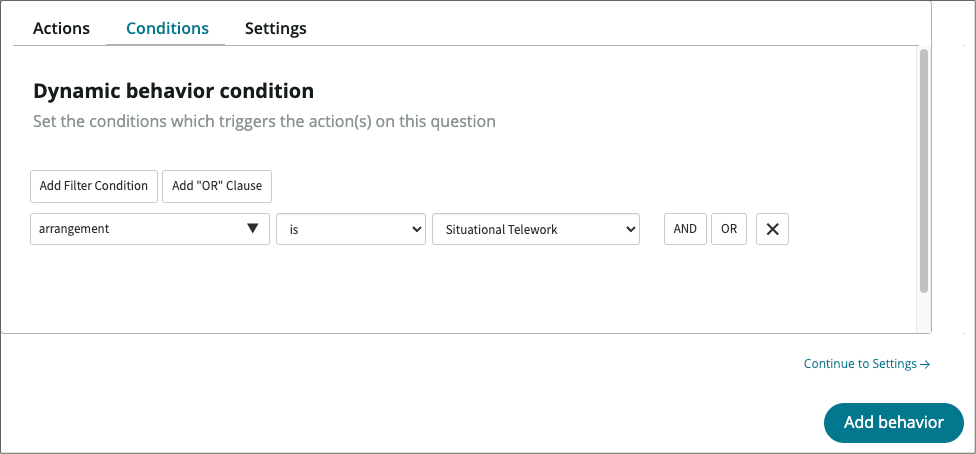Select the Conditions tab
This screenshot has width=976, height=454.
(x=167, y=28)
